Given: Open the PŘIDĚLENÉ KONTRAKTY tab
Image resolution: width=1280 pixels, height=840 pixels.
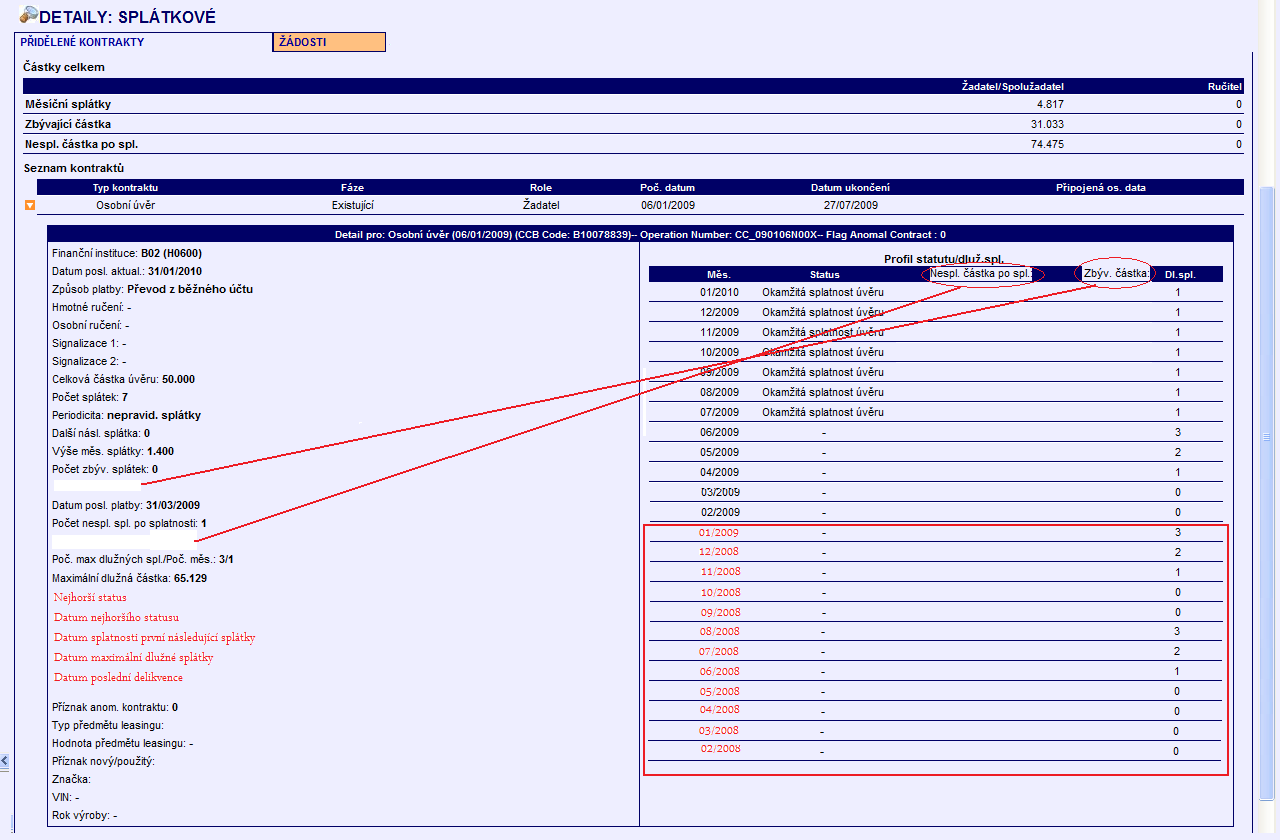Looking at the screenshot, I should [x=82, y=42].
